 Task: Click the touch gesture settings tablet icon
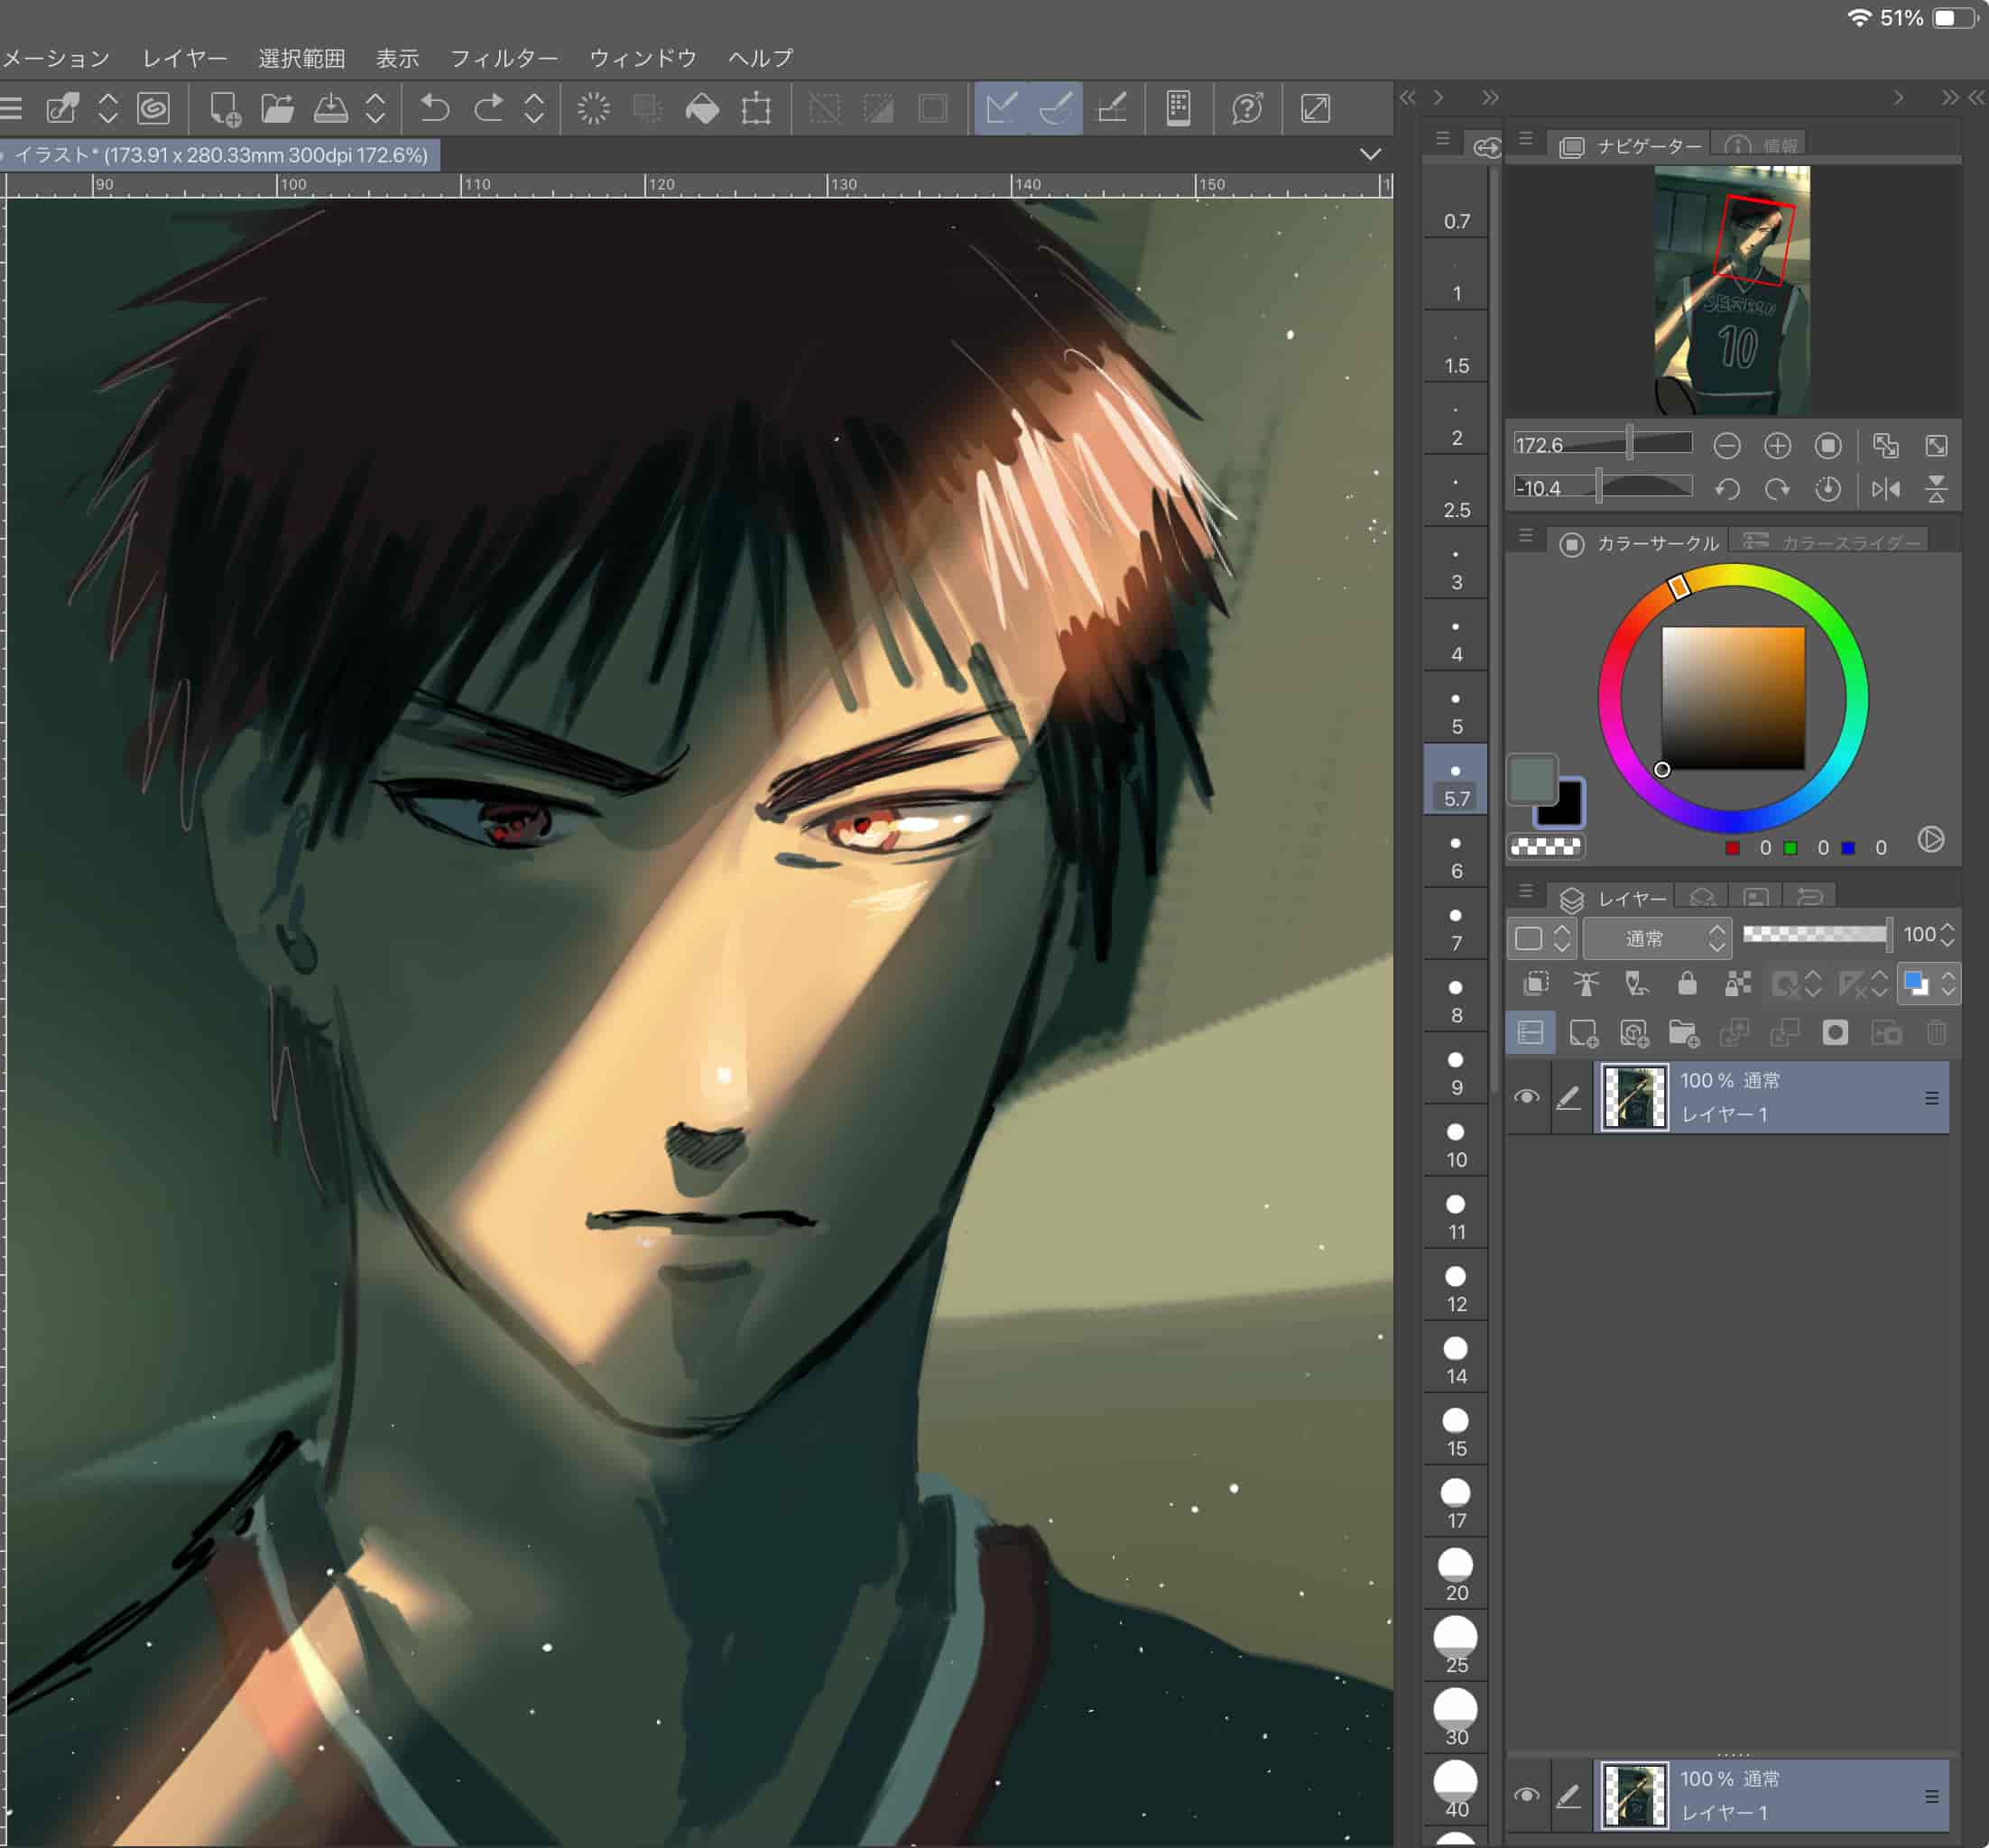coord(1179,108)
